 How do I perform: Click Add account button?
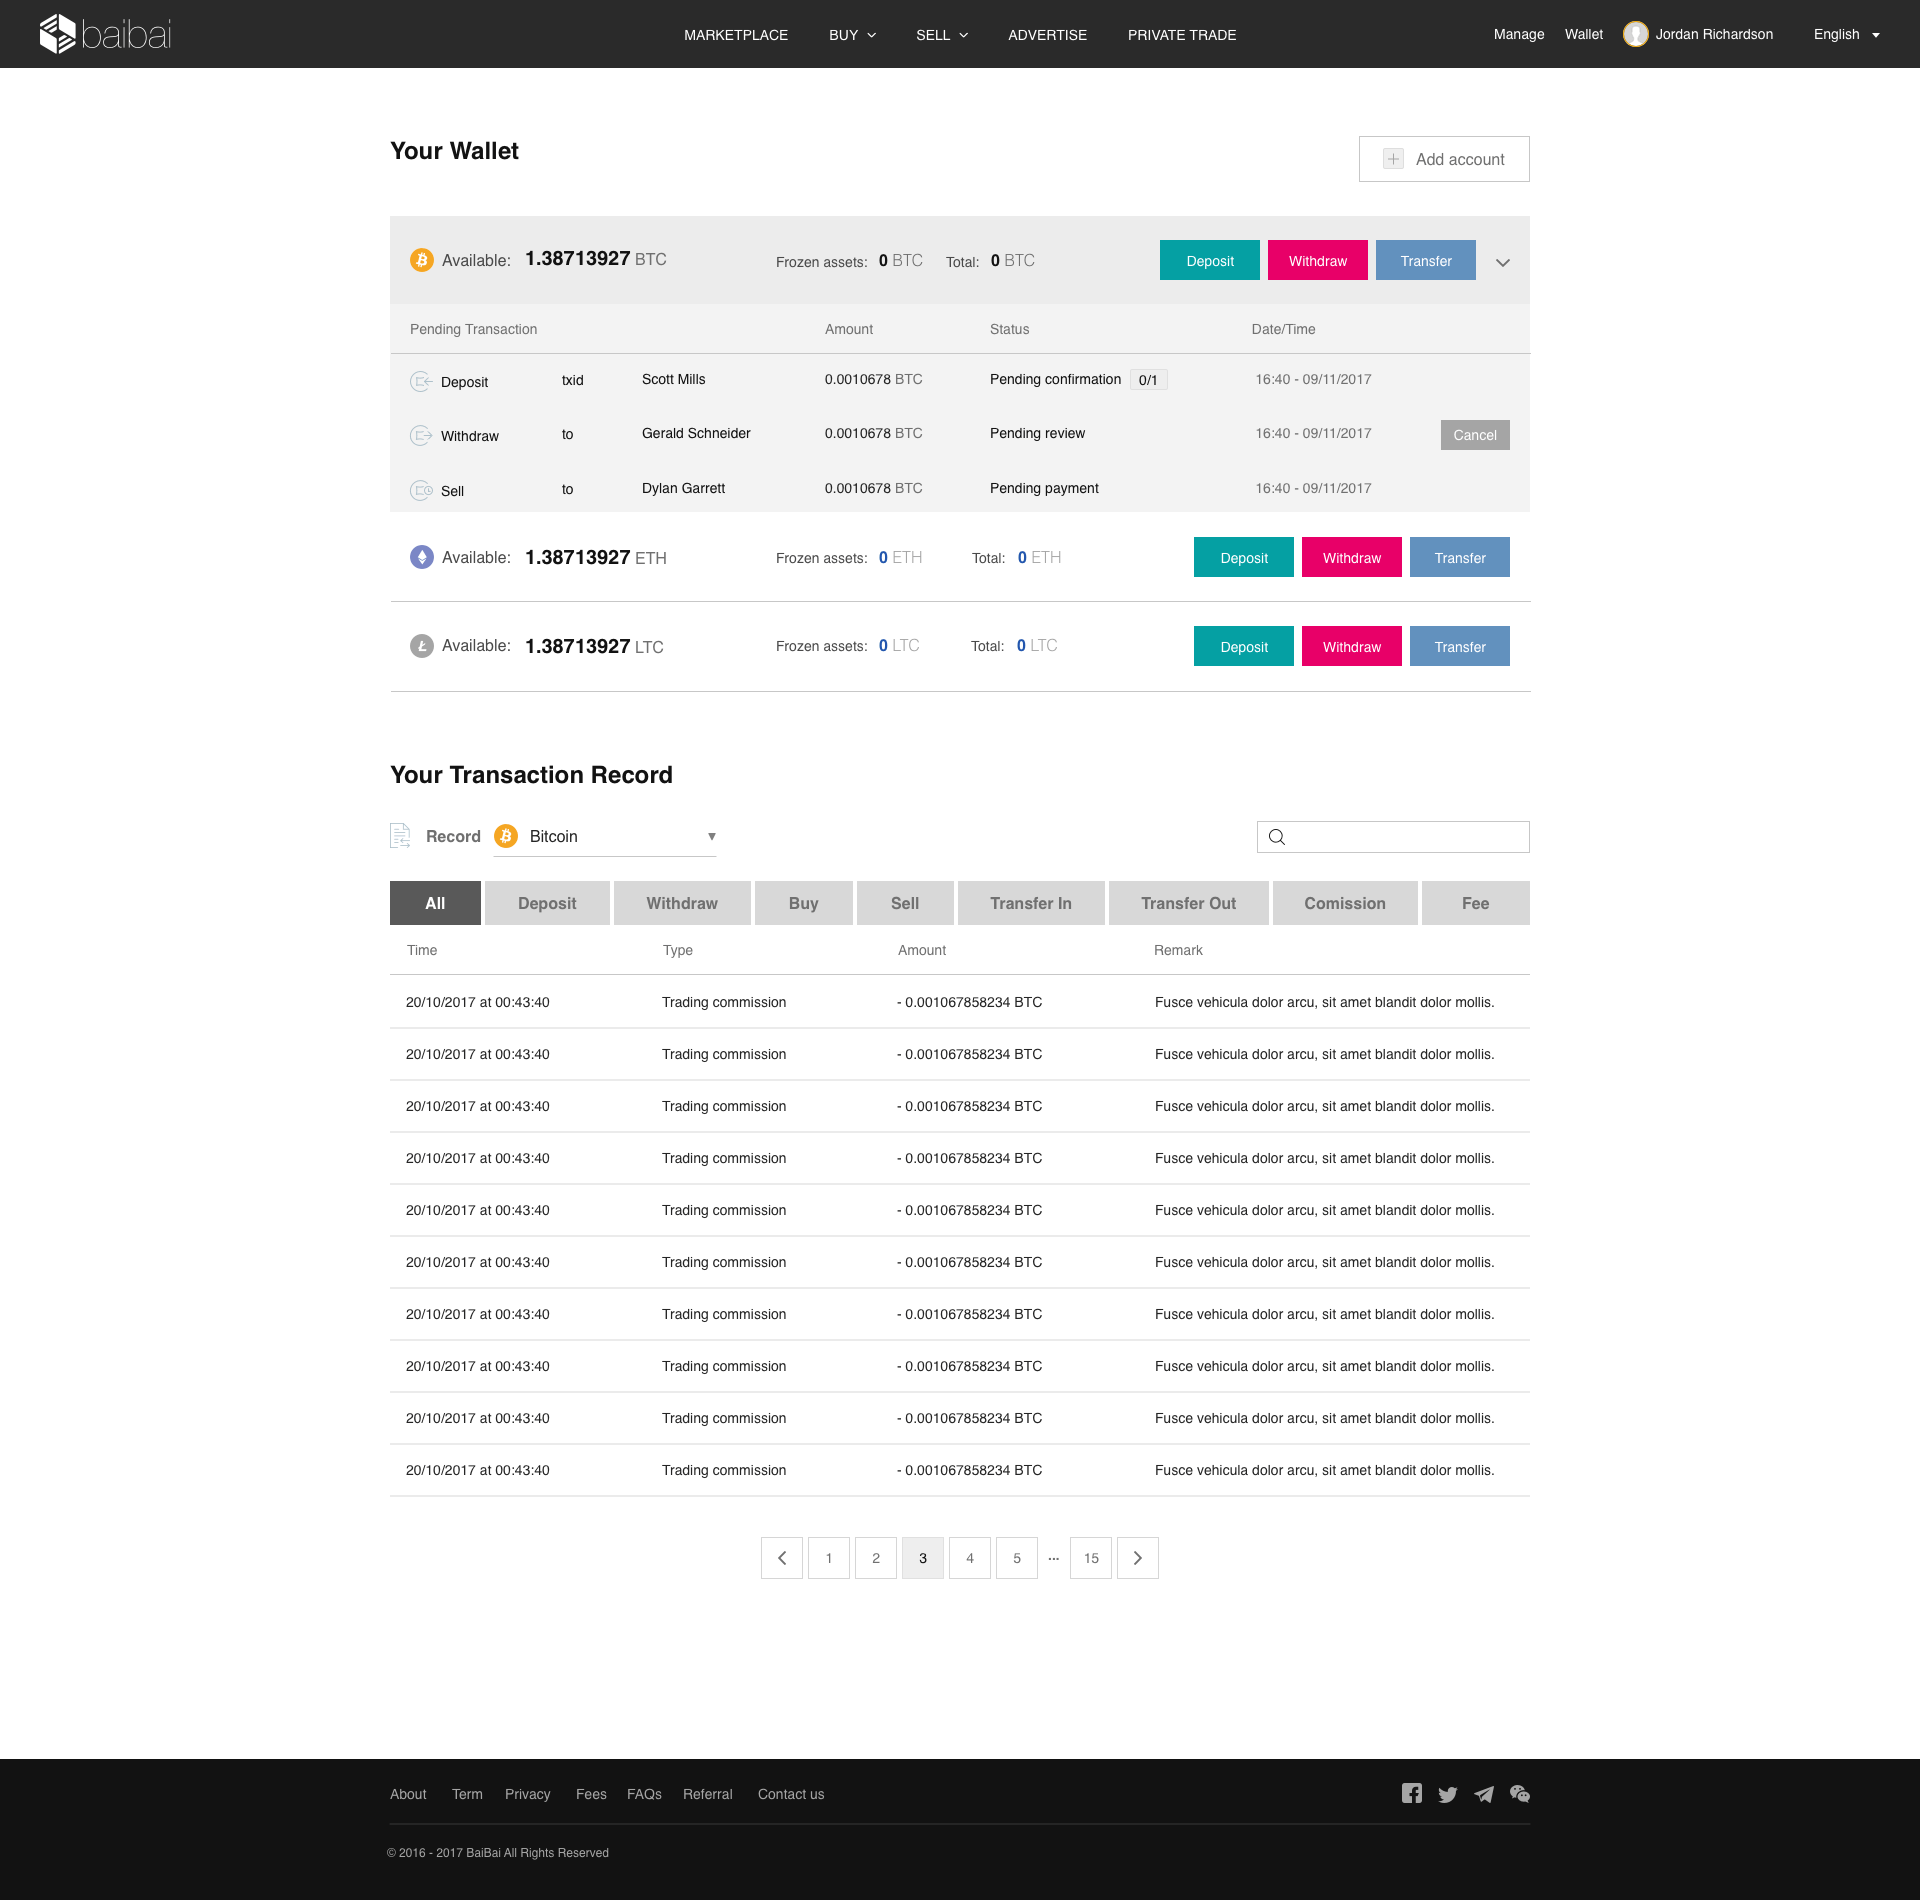(1443, 159)
